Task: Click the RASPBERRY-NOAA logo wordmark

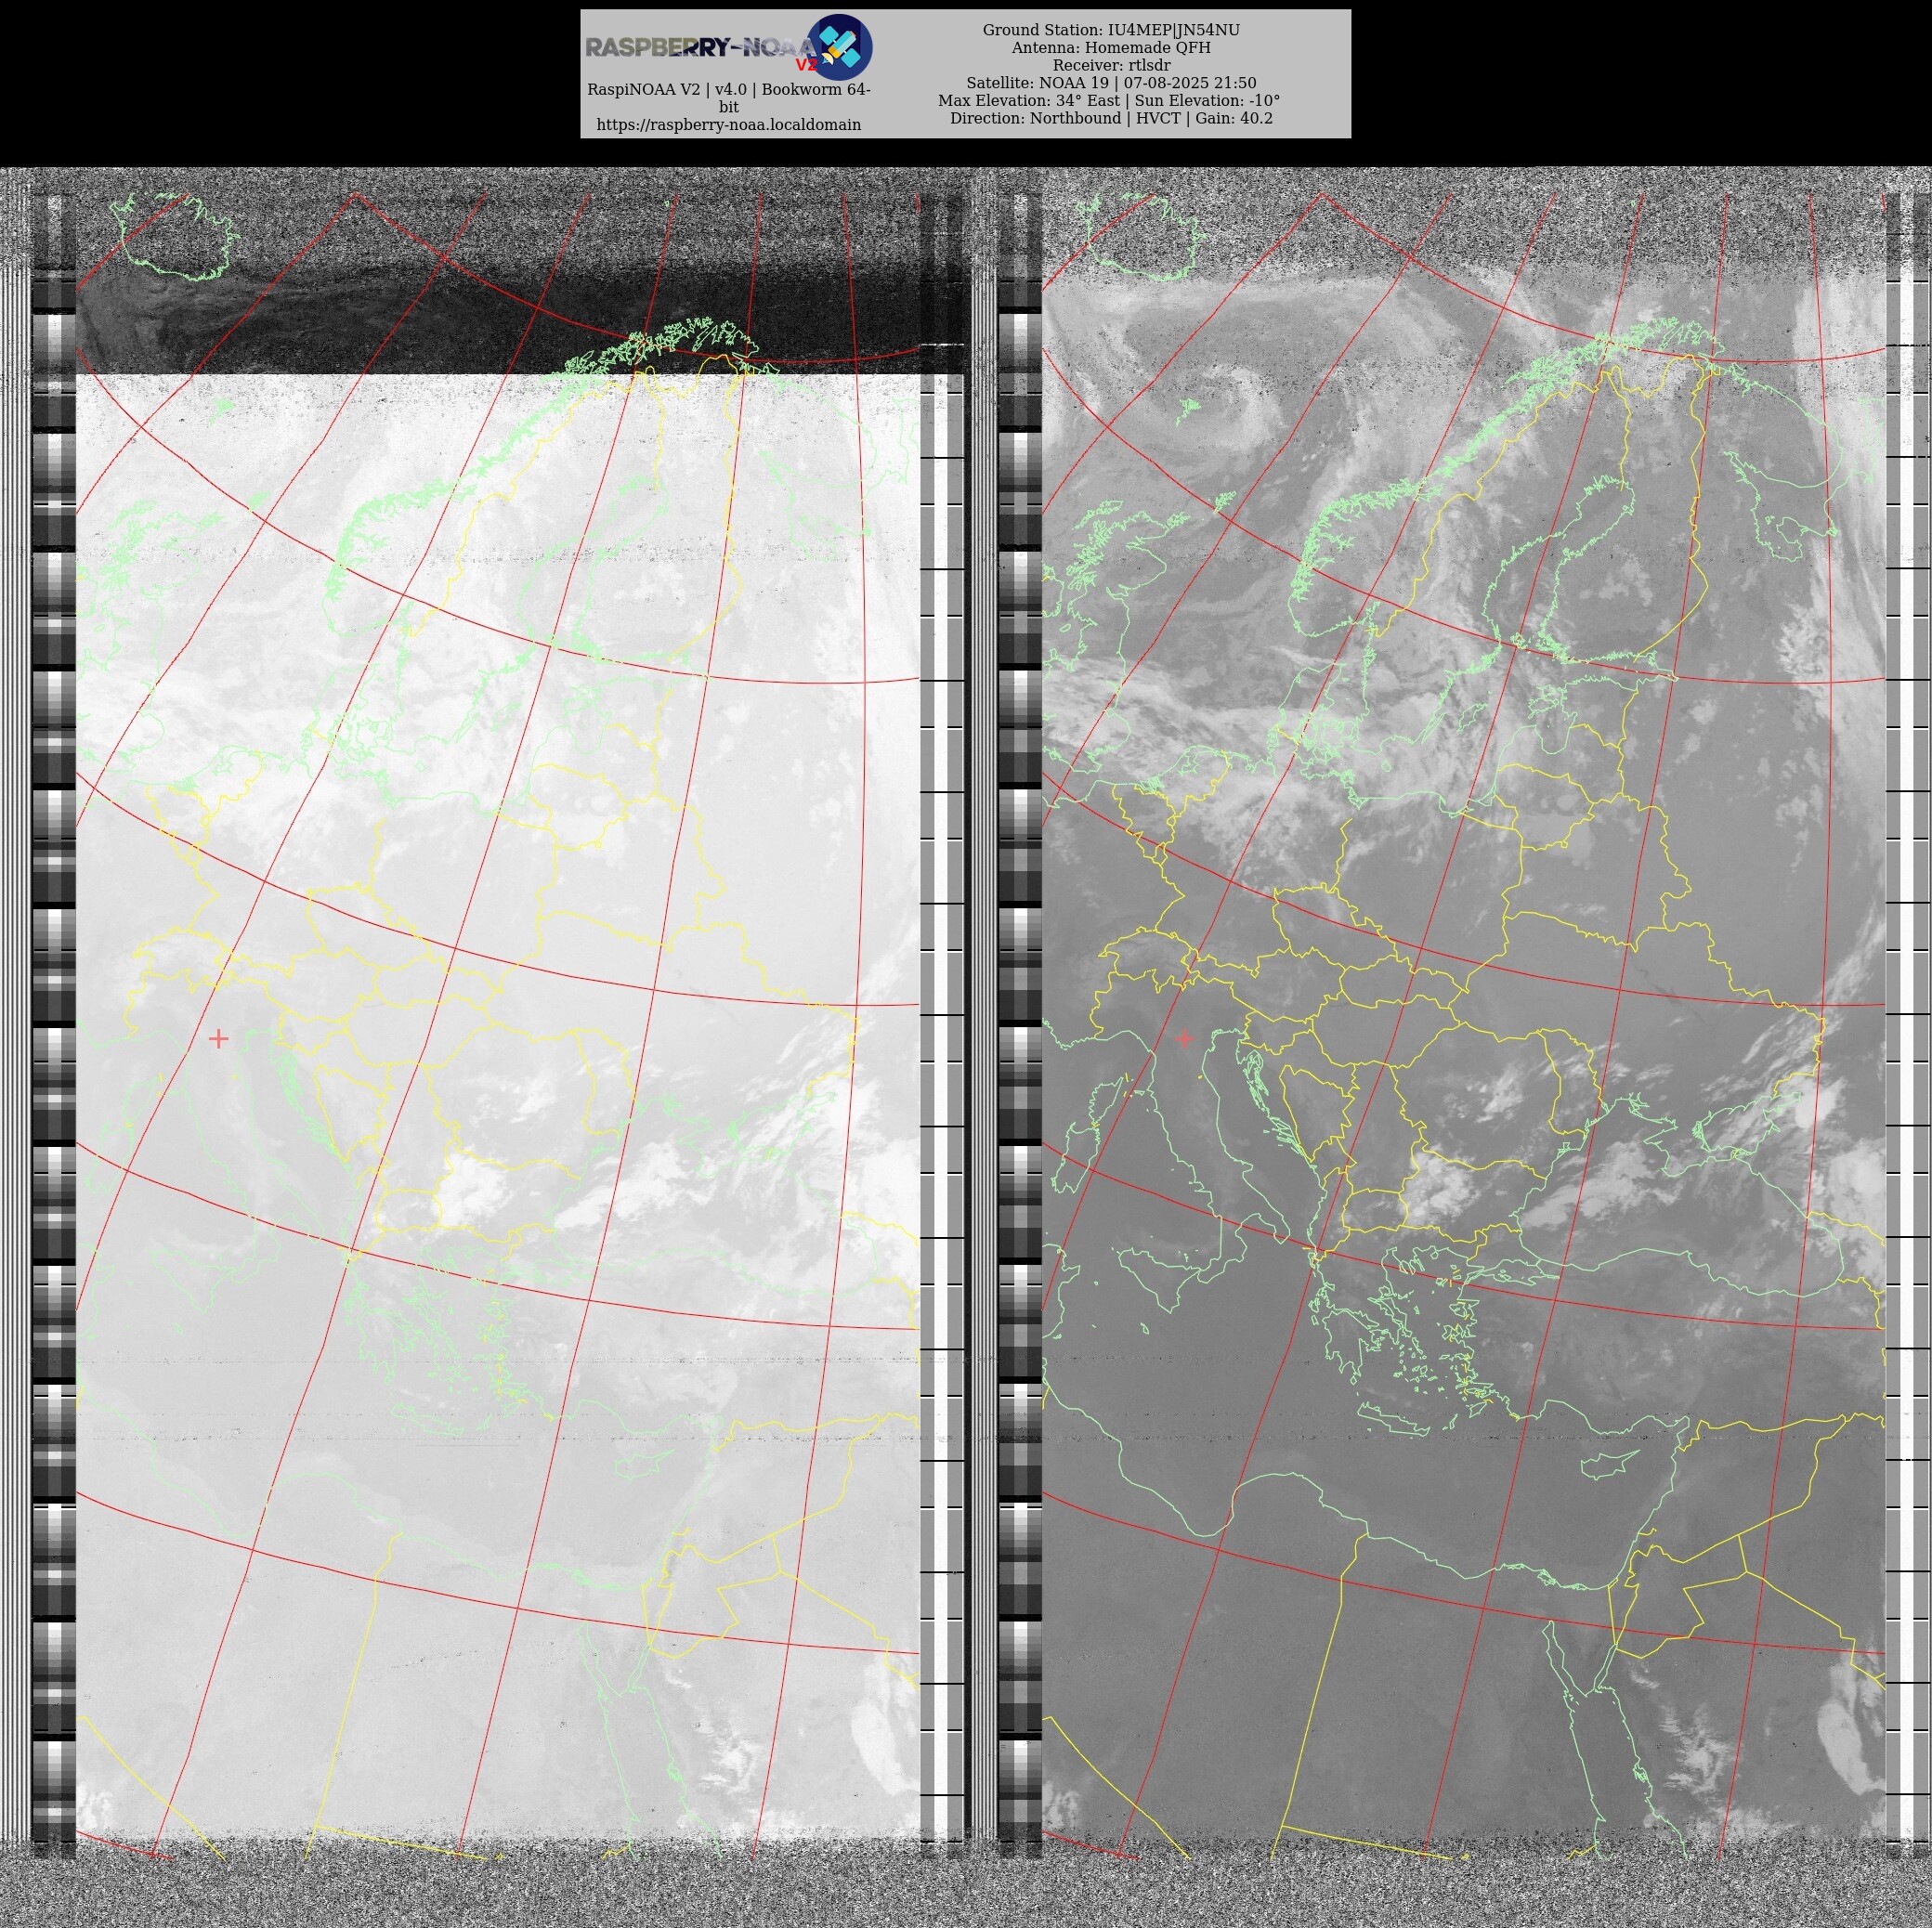Action: pos(701,48)
